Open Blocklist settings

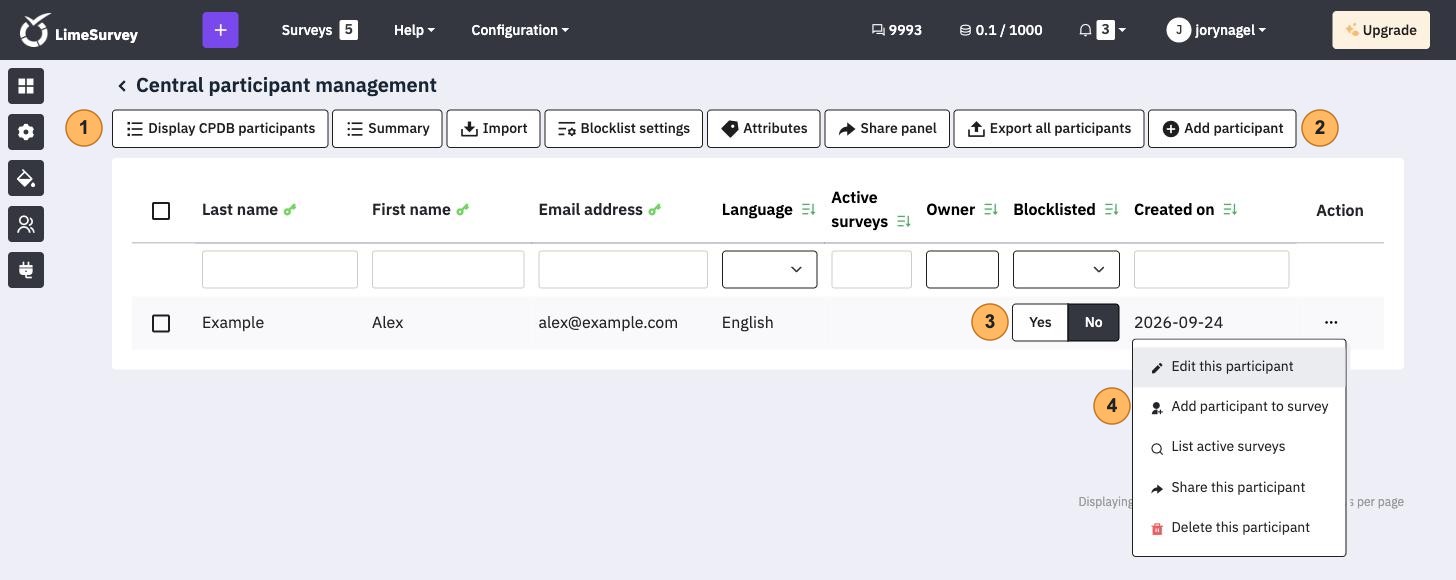[x=624, y=128]
